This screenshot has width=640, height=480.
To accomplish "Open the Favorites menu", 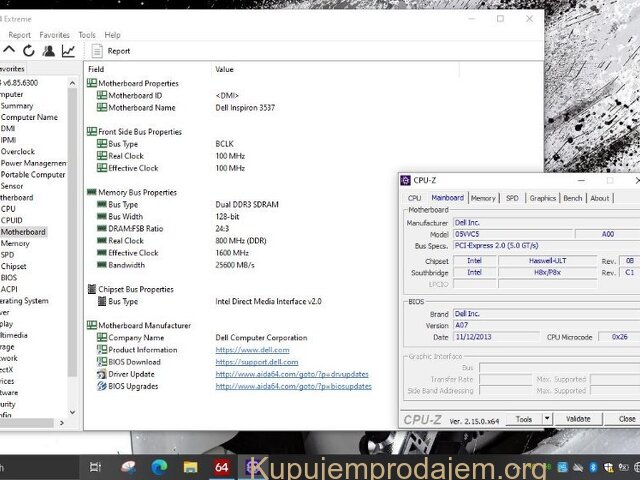I will click(x=54, y=35).
